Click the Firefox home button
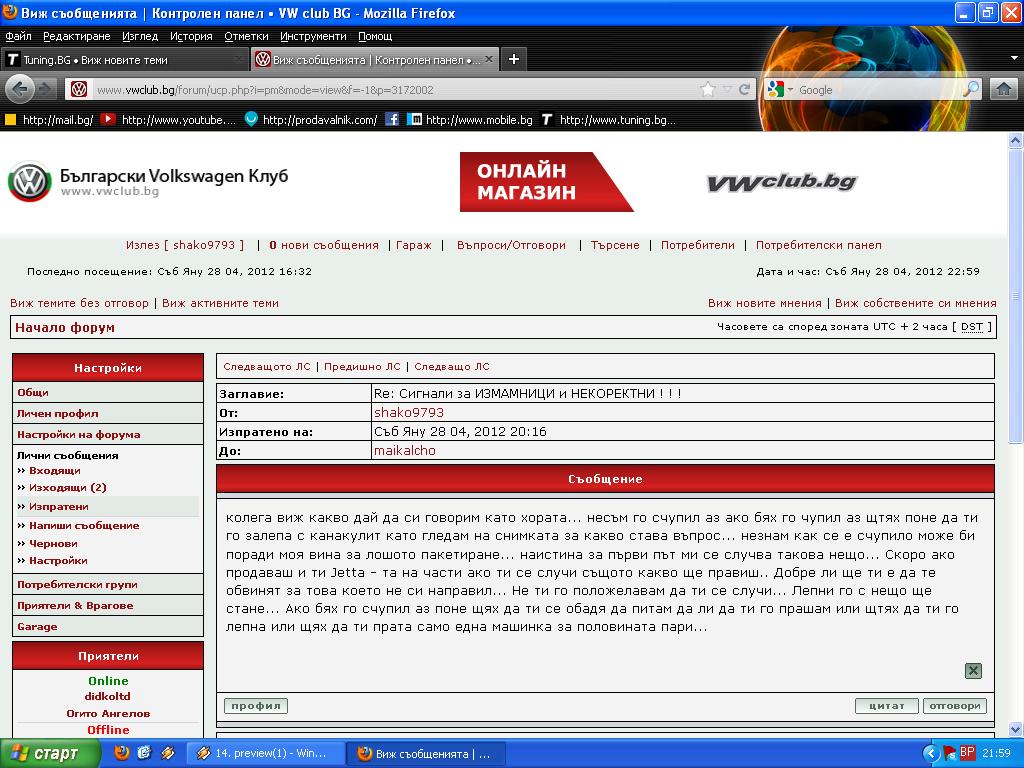 1004,90
